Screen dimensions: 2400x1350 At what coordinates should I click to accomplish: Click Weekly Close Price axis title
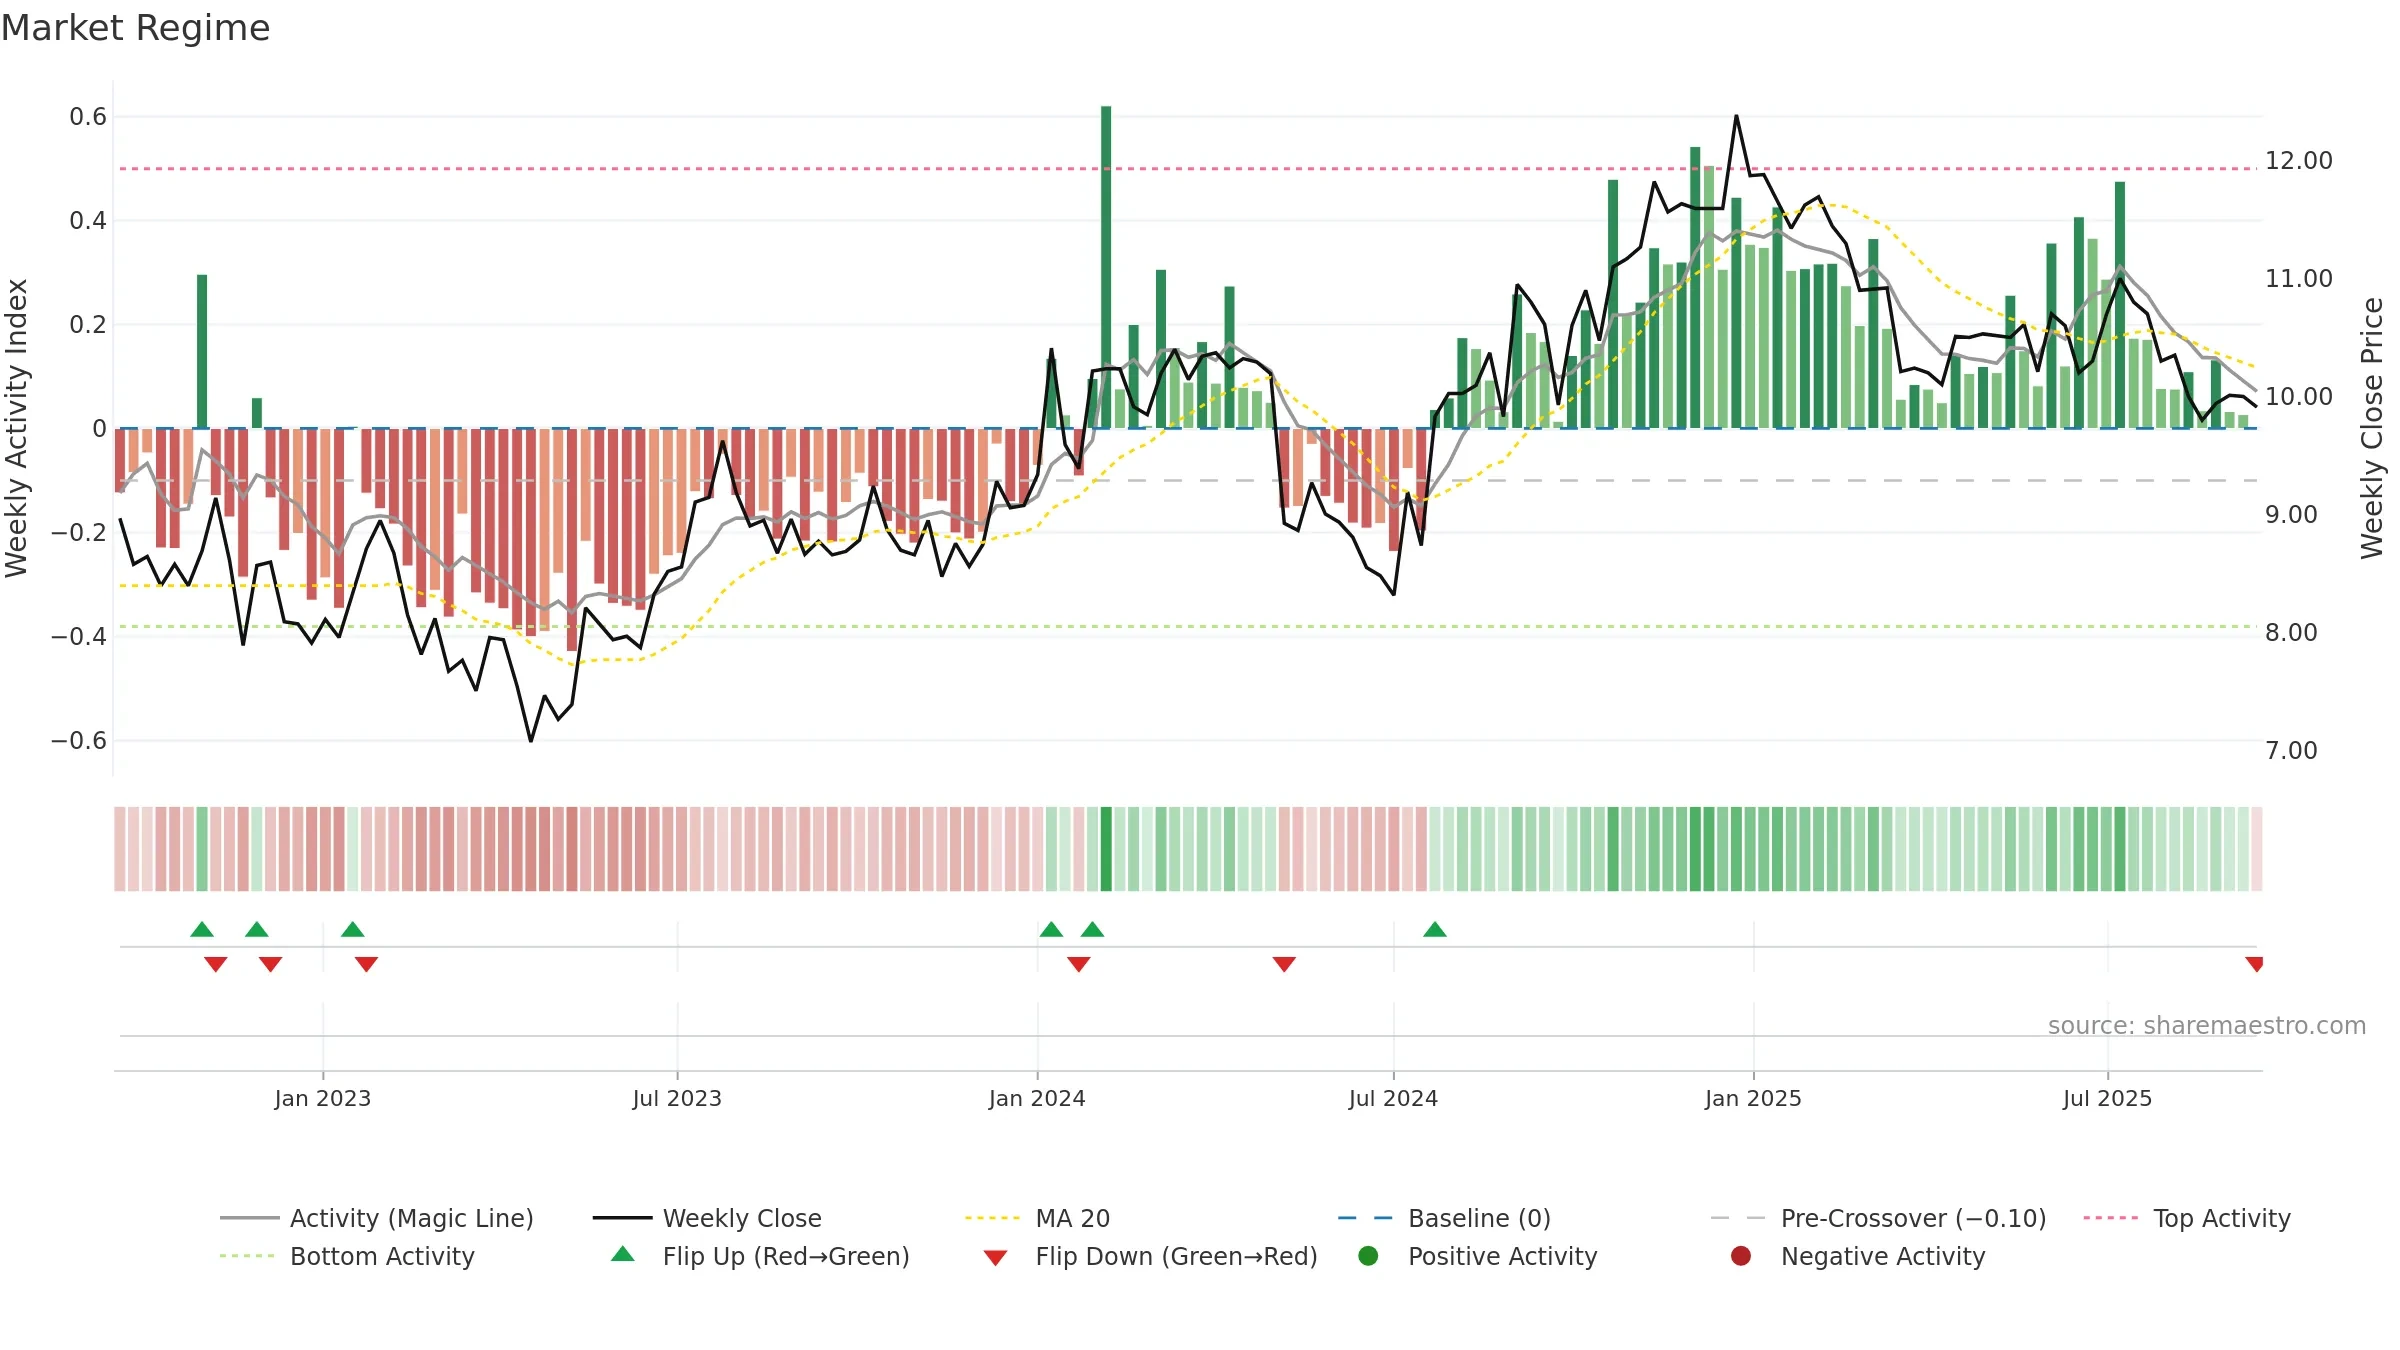point(2372,428)
